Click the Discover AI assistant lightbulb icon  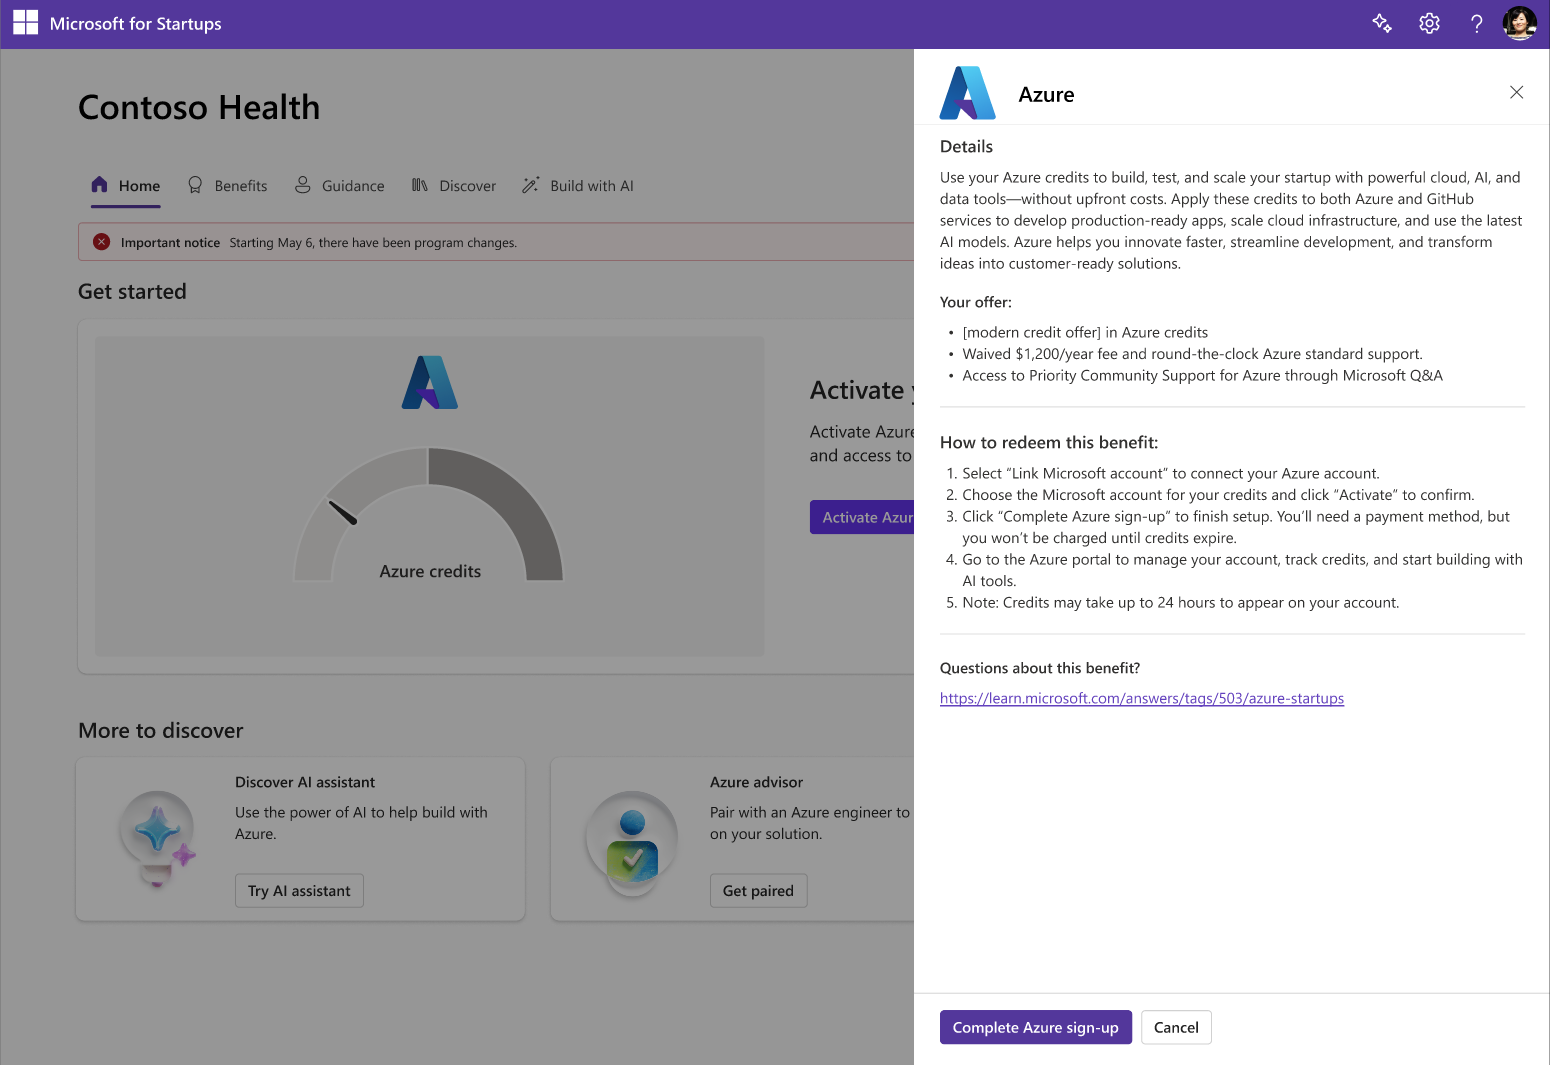[x=157, y=839]
